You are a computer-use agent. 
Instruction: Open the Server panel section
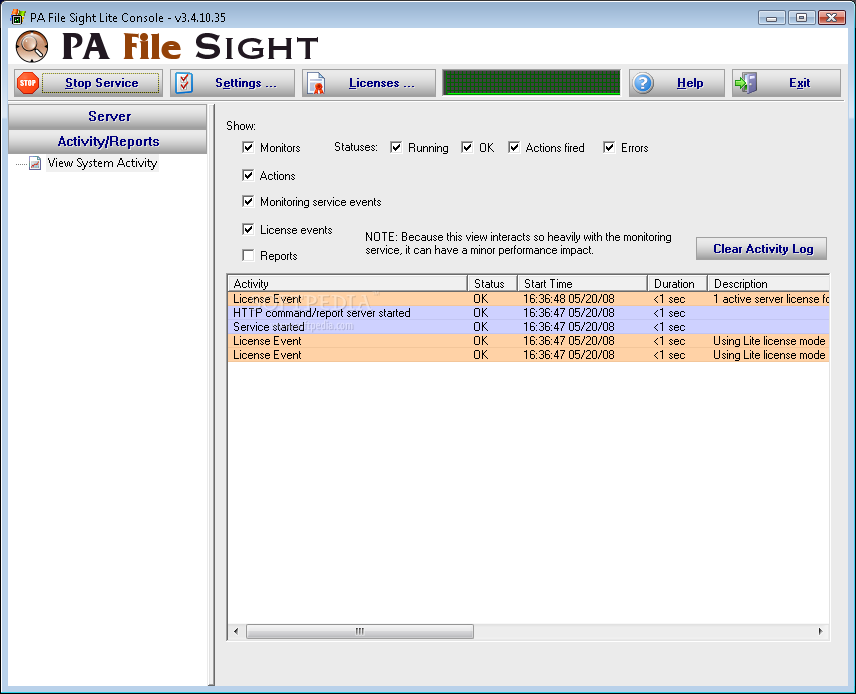(108, 116)
